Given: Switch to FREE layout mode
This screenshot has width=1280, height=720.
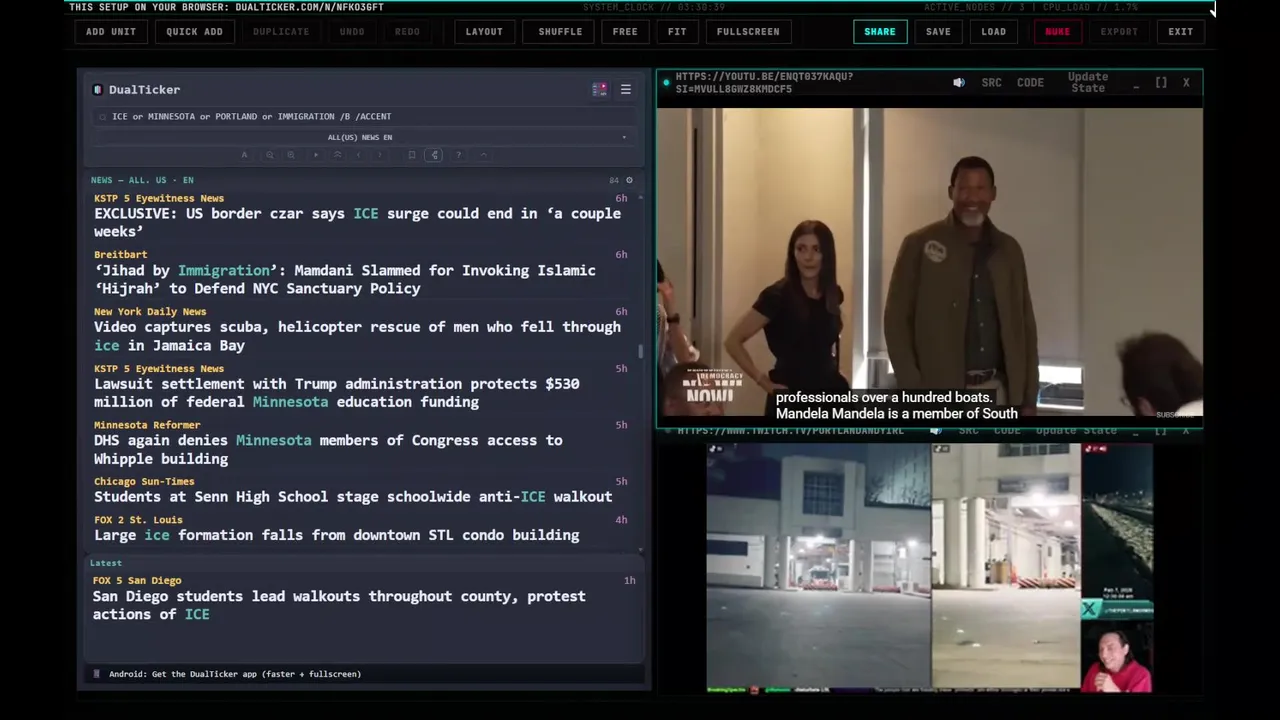Looking at the screenshot, I should [x=625, y=31].
